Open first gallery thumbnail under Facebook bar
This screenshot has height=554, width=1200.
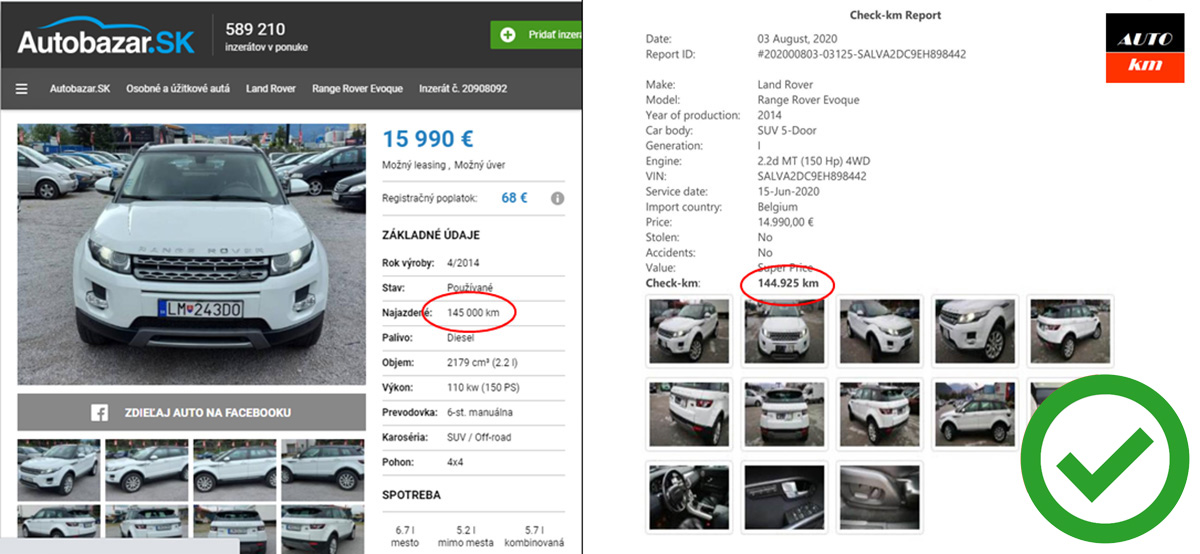coord(59,468)
